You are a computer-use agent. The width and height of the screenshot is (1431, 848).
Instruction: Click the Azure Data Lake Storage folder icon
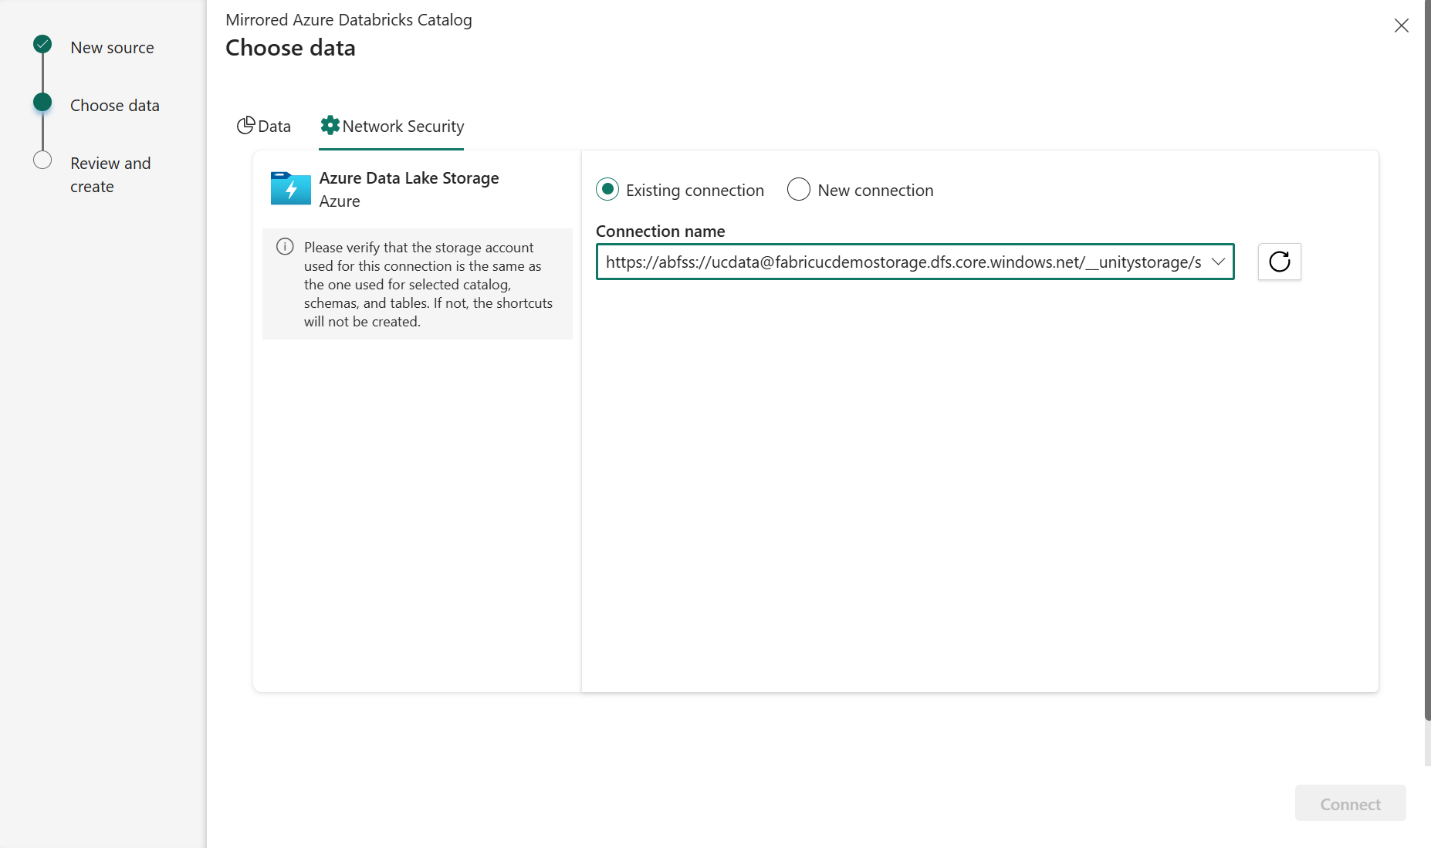click(x=291, y=188)
